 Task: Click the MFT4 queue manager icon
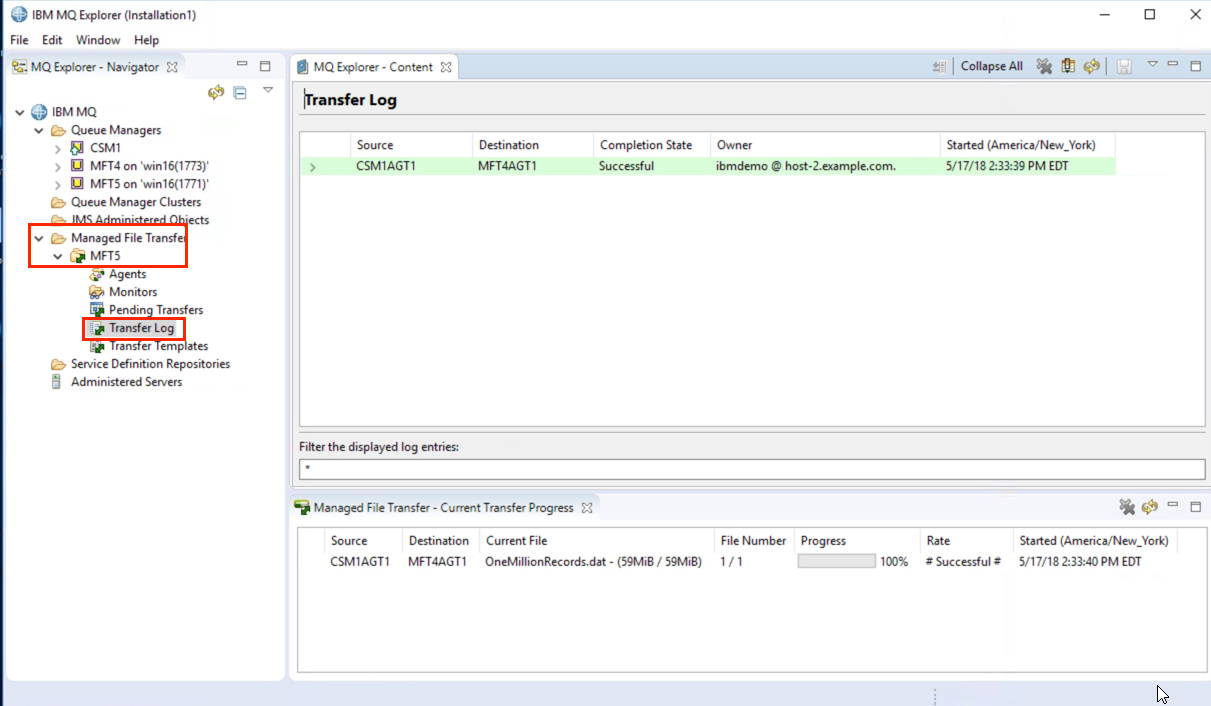[77, 166]
